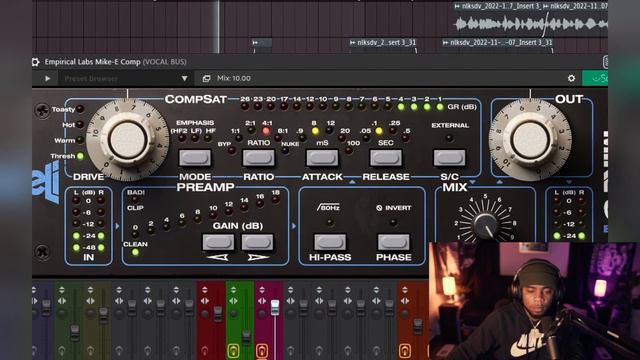Toggle the FX button on the orange channel

coord(404,350)
